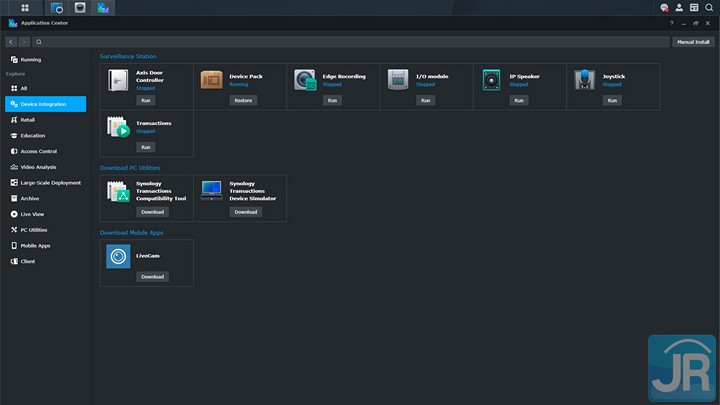Open the user account options icon
Image resolution: width=720 pixels, height=405 pixels.
coord(679,7)
